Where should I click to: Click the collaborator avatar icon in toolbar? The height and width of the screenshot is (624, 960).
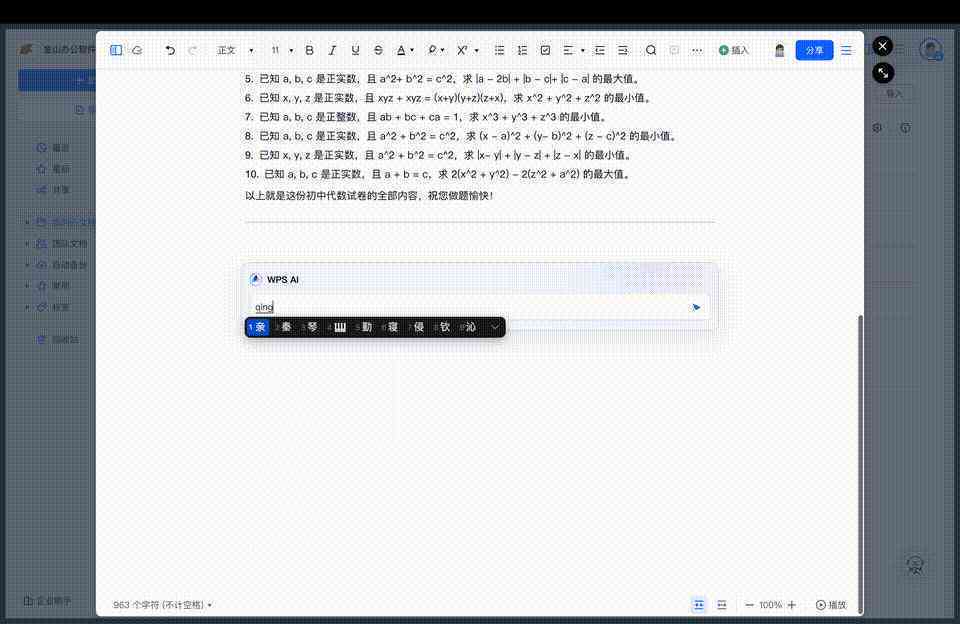tap(779, 50)
